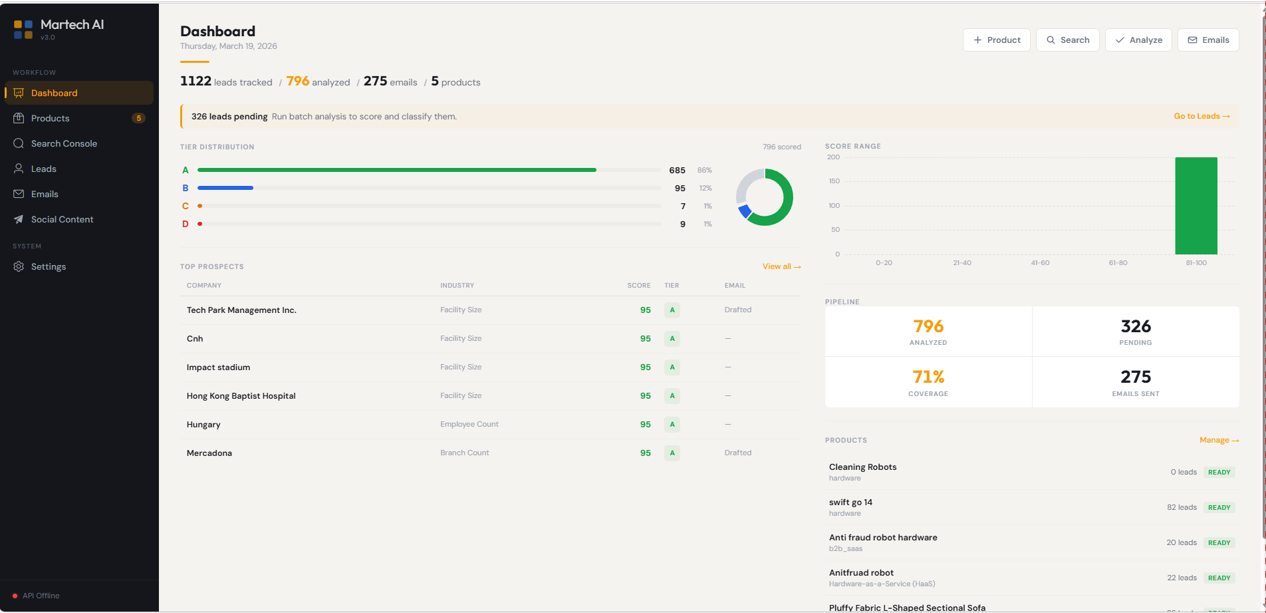Click the 82 leads count for swift go 14
Screen dimensions: 1266x613
[x=1182, y=507]
